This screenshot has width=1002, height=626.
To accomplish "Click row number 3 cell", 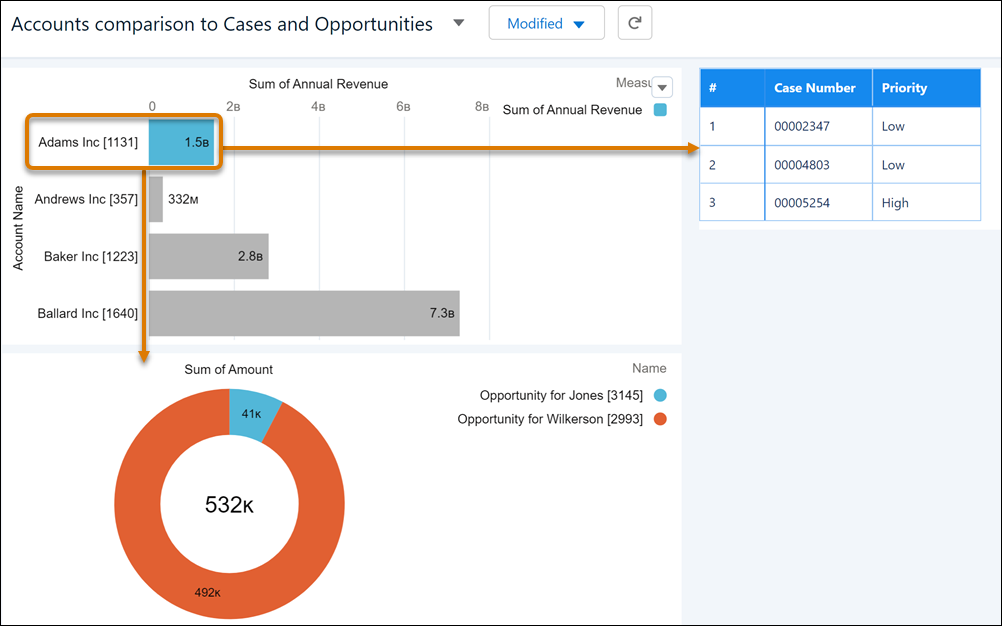I will click(732, 202).
